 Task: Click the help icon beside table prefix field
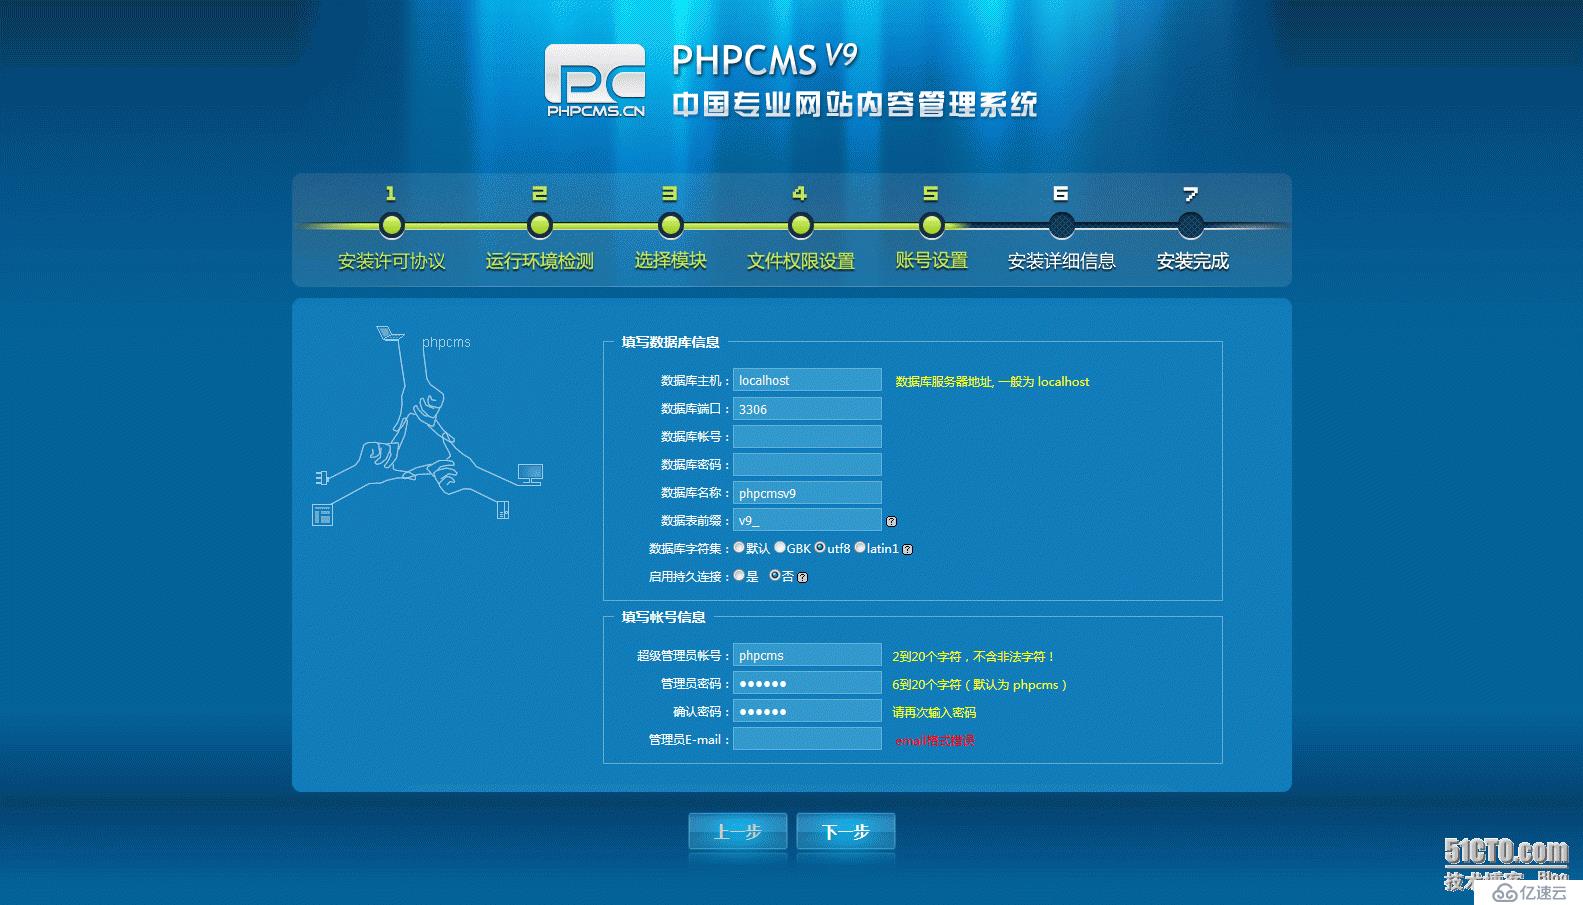click(891, 521)
